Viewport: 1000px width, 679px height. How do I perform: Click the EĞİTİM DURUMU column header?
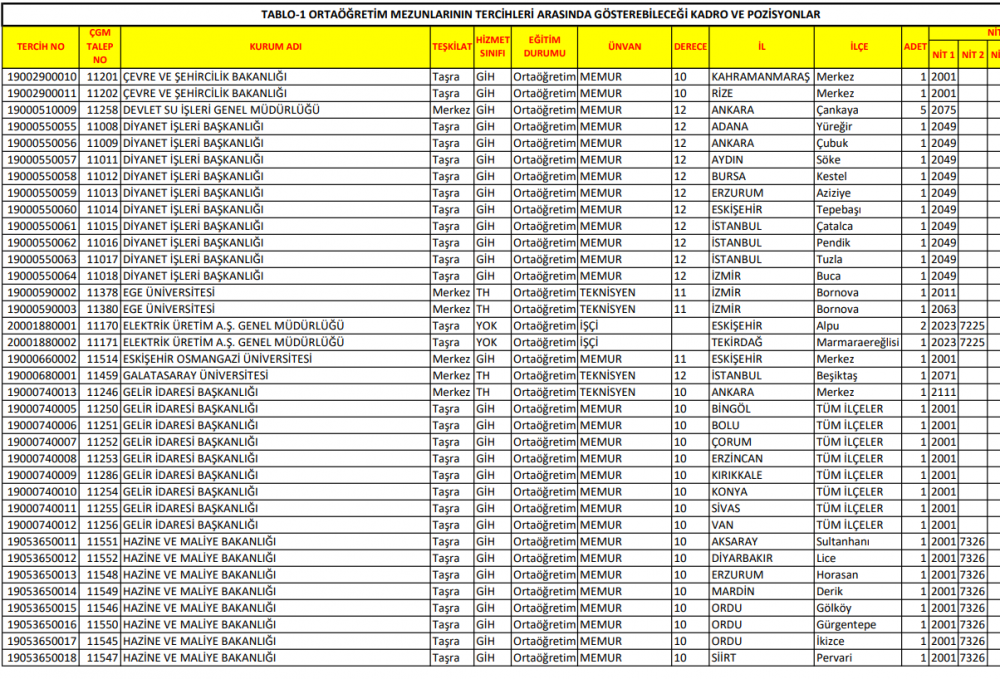tap(544, 47)
